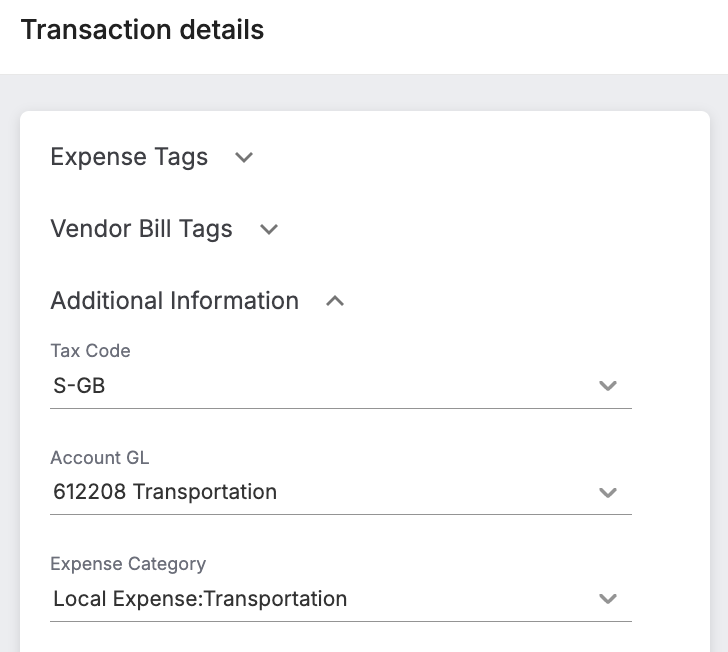
Task: Select the Local Expense:Transportation category value
Action: (200, 599)
